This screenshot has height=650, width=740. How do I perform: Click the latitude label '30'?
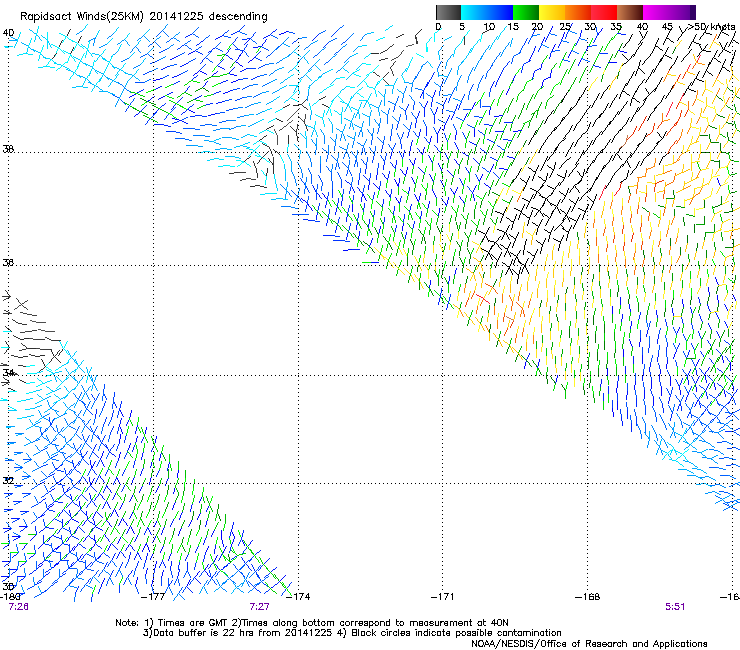(8, 587)
